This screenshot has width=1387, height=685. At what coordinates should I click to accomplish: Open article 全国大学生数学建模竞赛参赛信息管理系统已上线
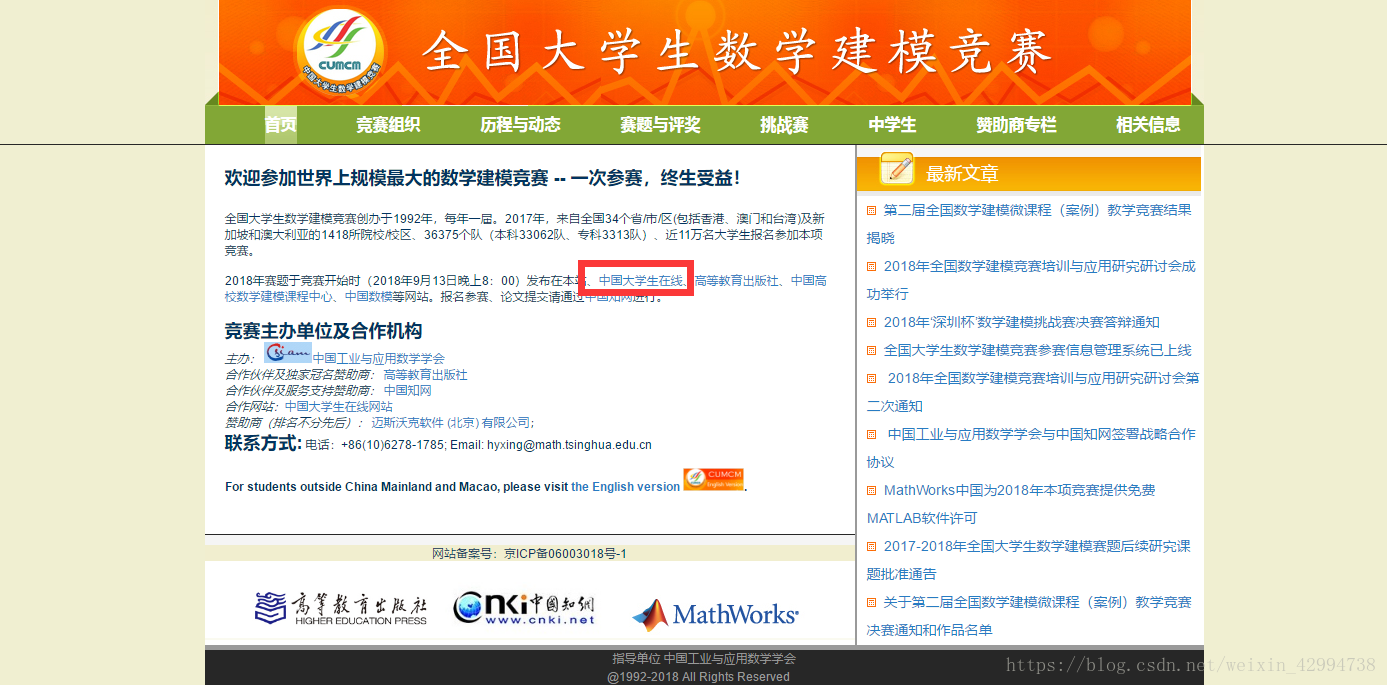pos(1037,350)
